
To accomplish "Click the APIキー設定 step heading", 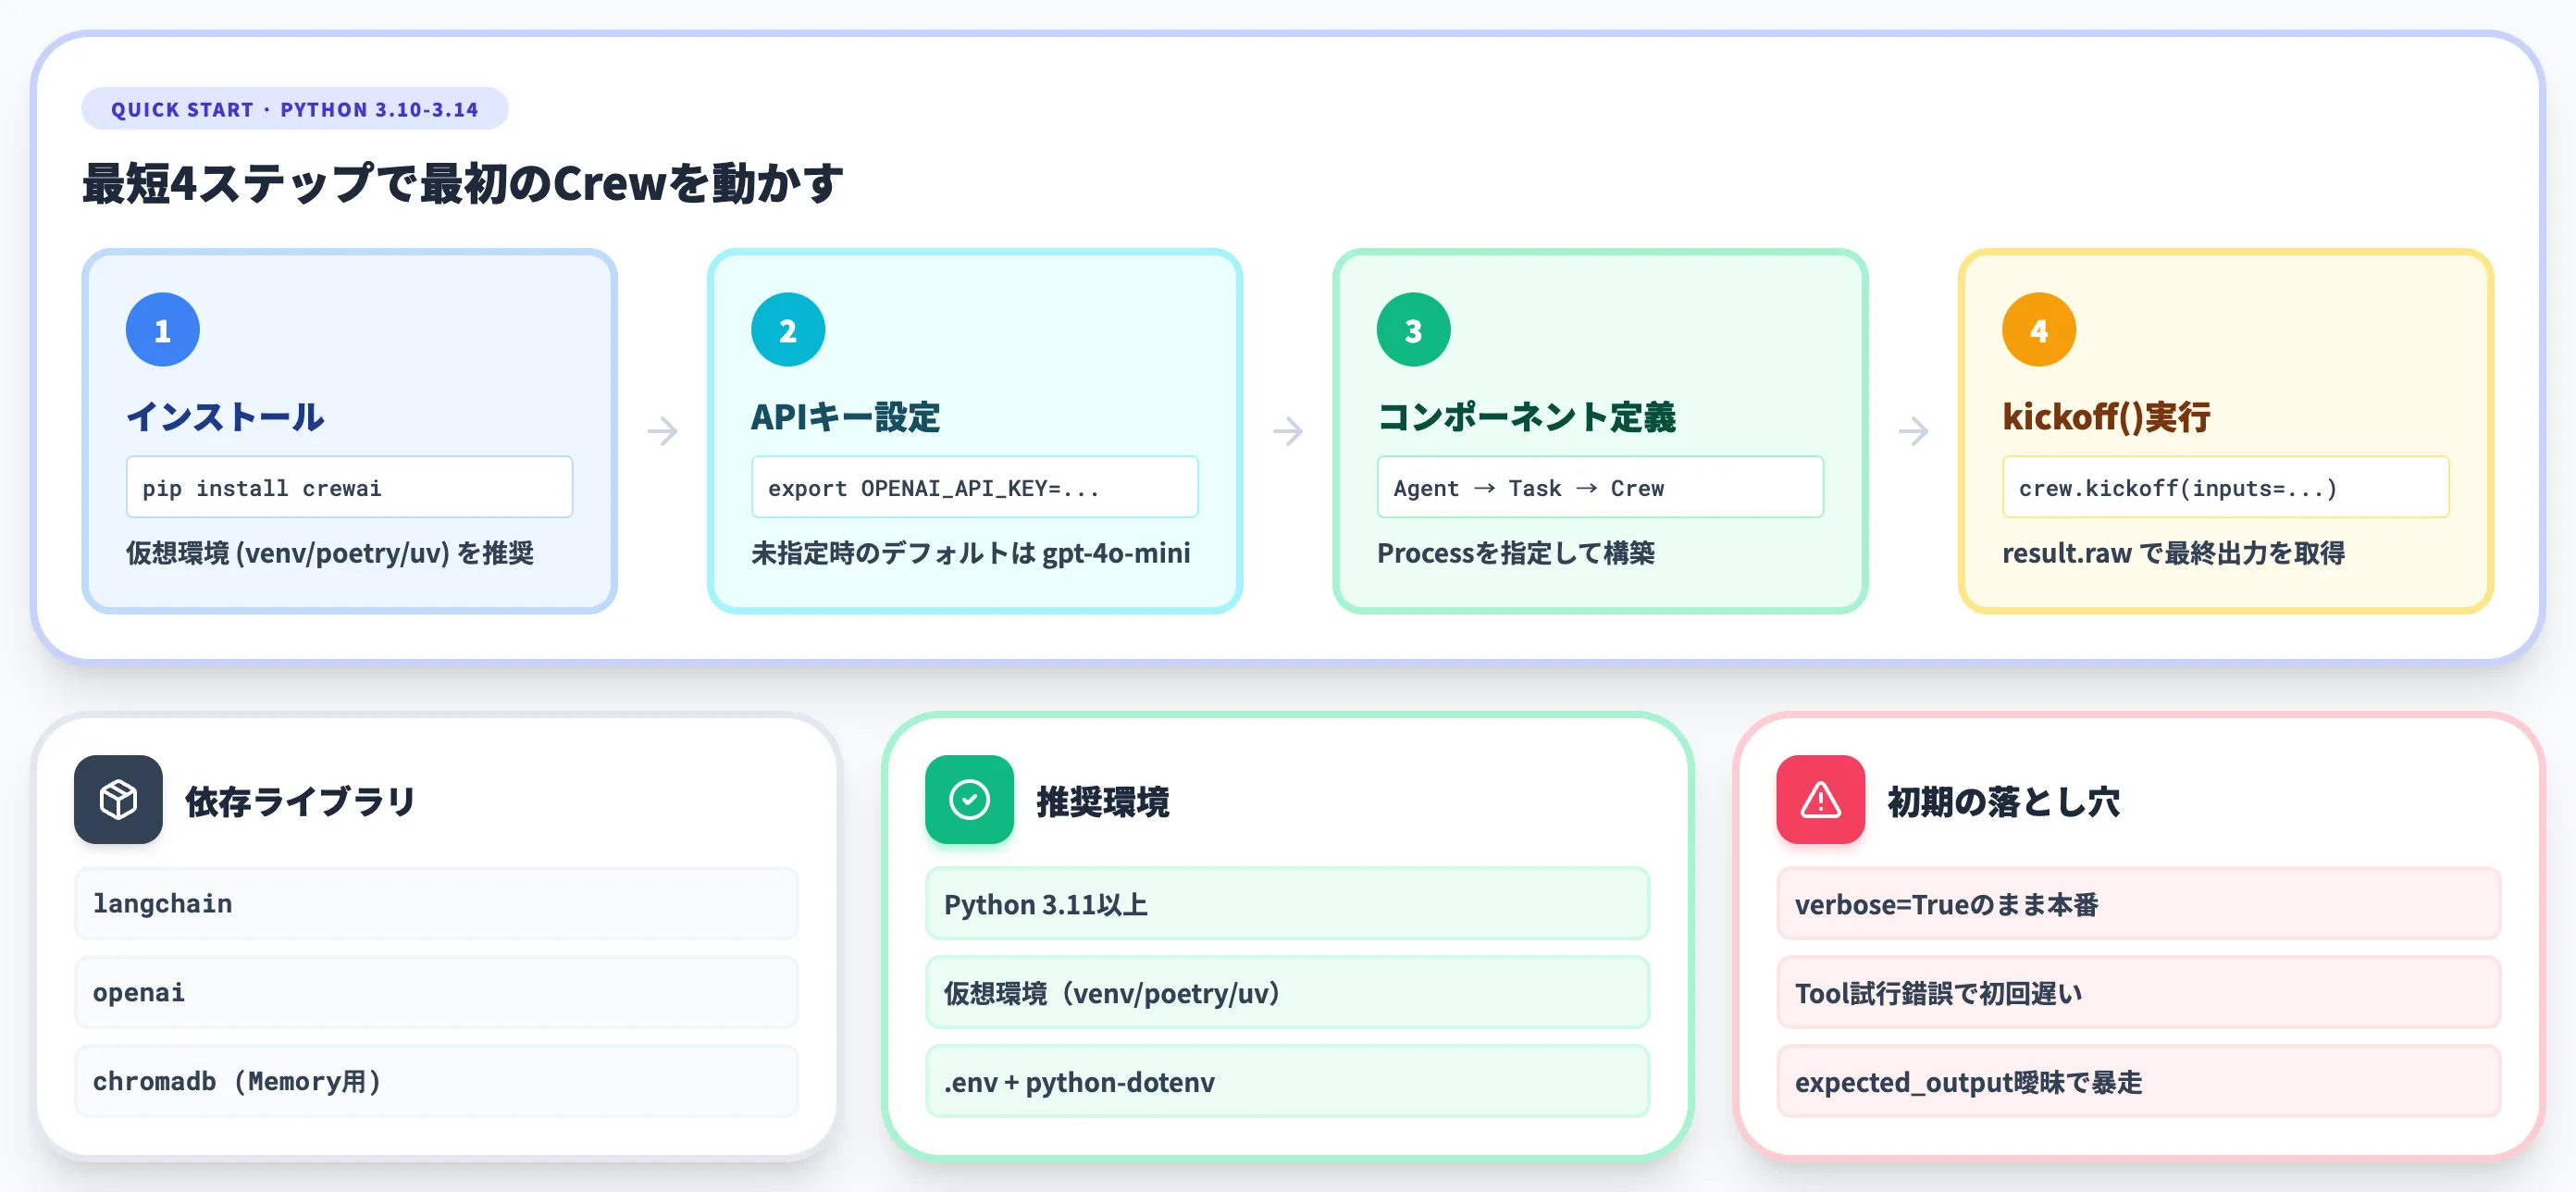I will pos(846,417).
